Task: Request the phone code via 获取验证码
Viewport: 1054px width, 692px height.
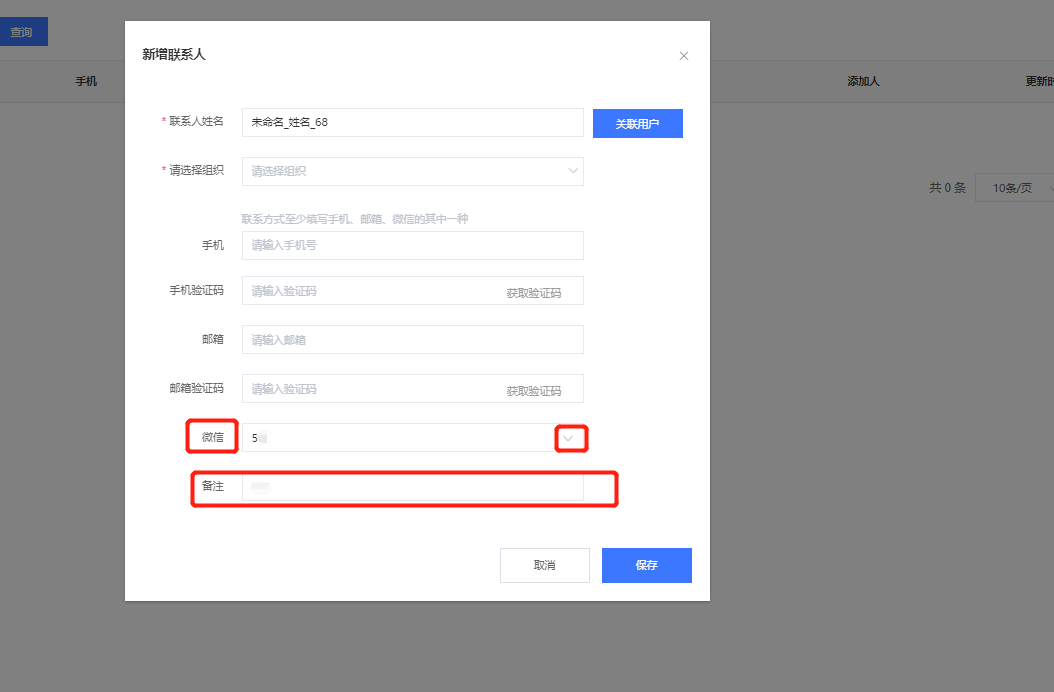Action: (533, 293)
